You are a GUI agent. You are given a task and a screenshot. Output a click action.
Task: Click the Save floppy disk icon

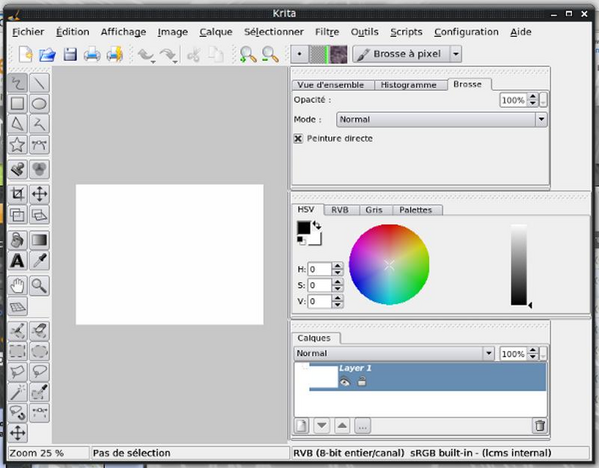coord(70,55)
